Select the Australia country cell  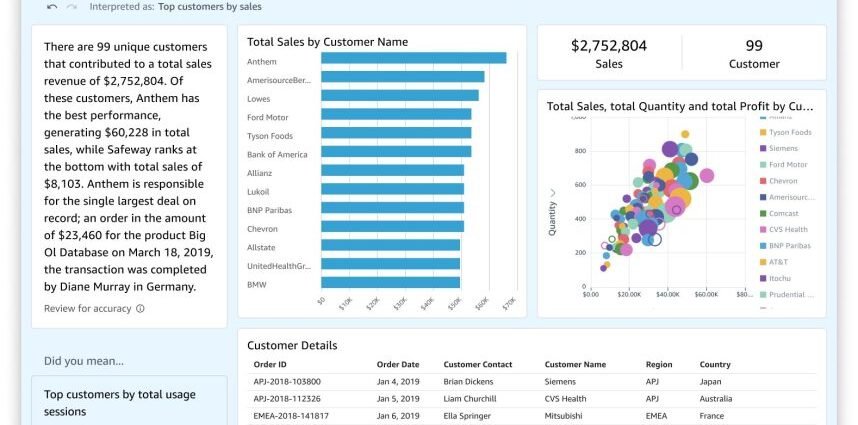tap(715, 399)
